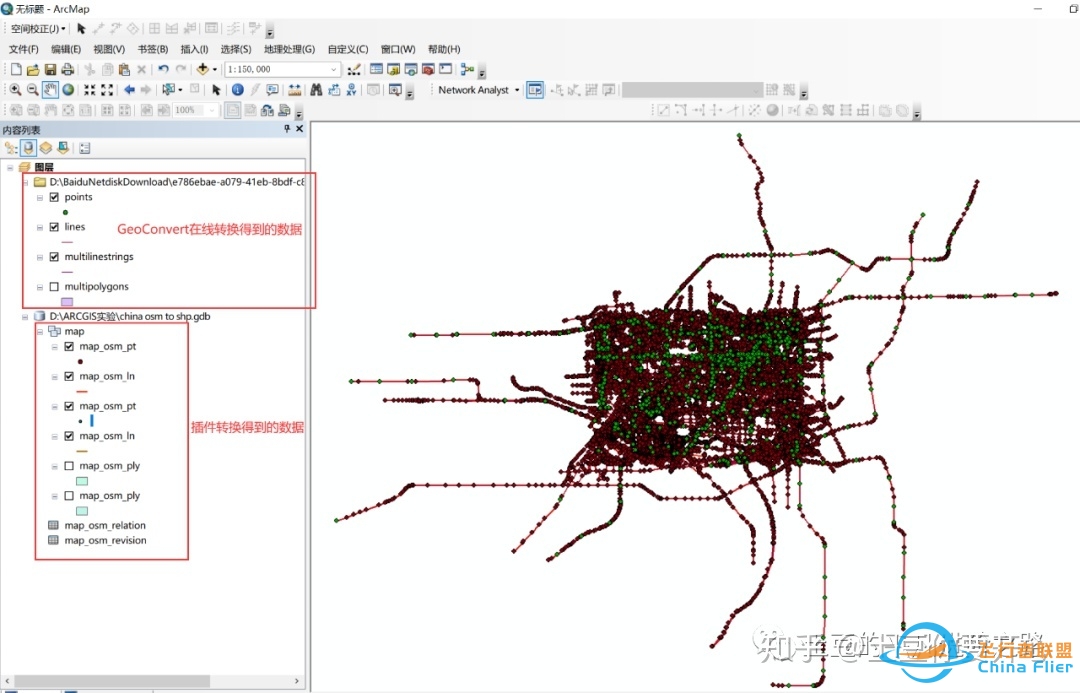Open the 地理处理(G) menu
This screenshot has width=1080, height=693.
click(x=289, y=49)
